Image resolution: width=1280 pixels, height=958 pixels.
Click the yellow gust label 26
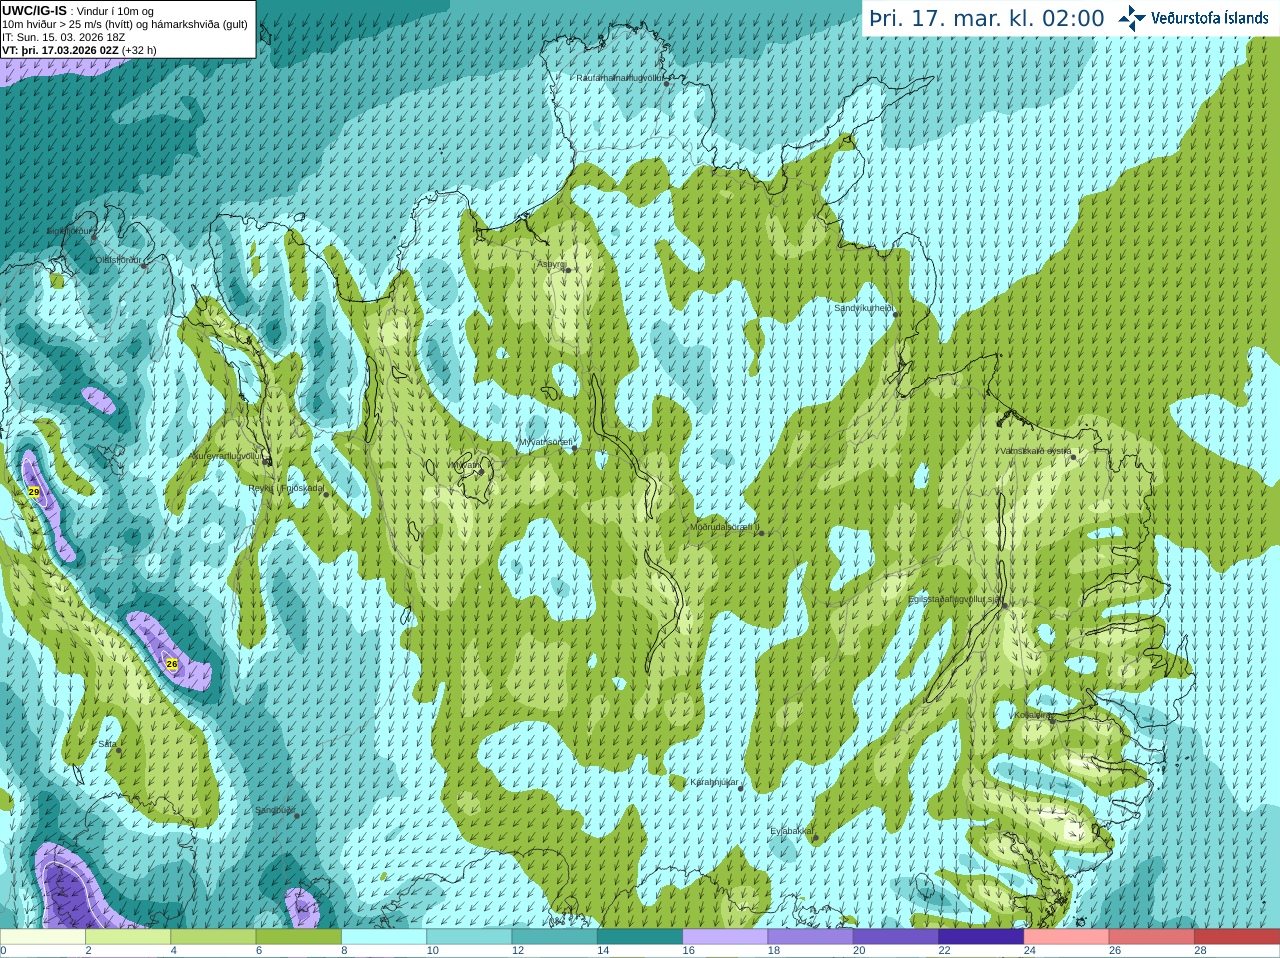point(172,663)
